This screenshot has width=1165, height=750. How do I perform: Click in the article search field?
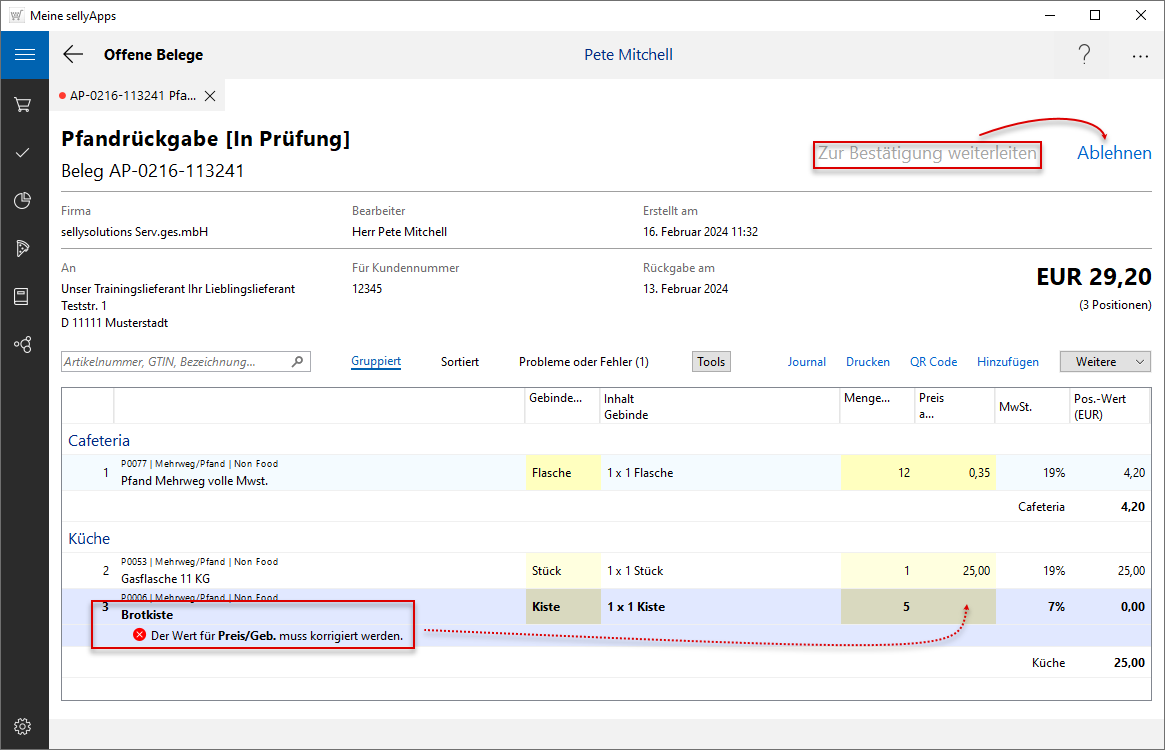coord(175,362)
